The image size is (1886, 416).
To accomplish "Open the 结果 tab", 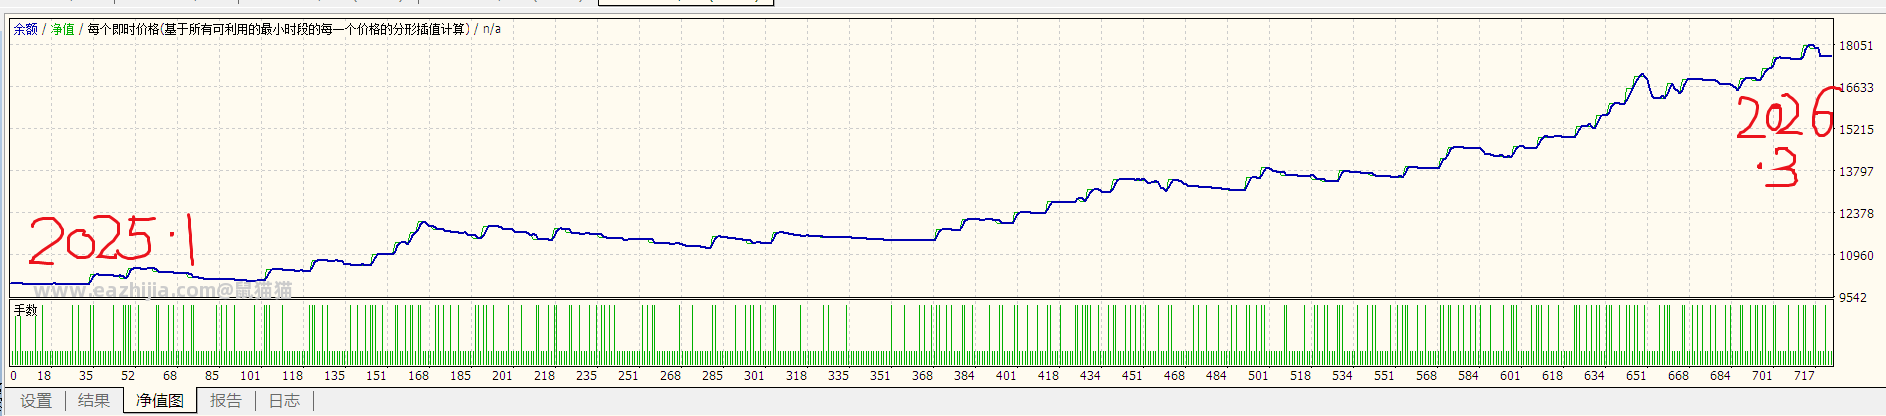I will click(94, 401).
